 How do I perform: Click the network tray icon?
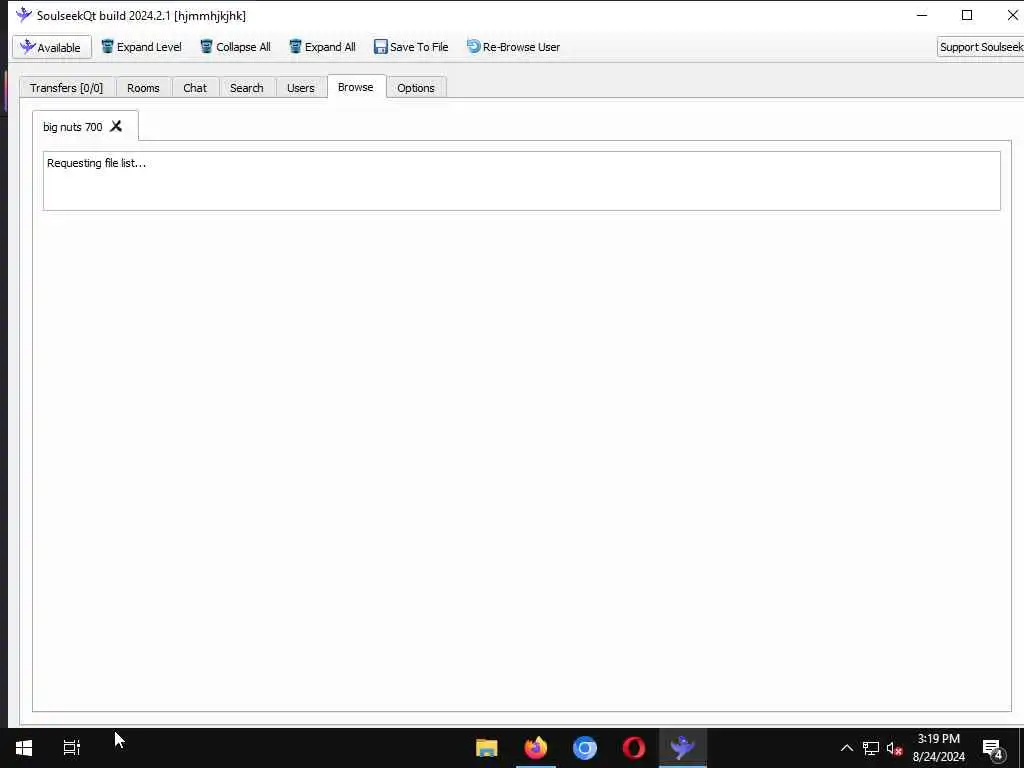[x=871, y=748]
